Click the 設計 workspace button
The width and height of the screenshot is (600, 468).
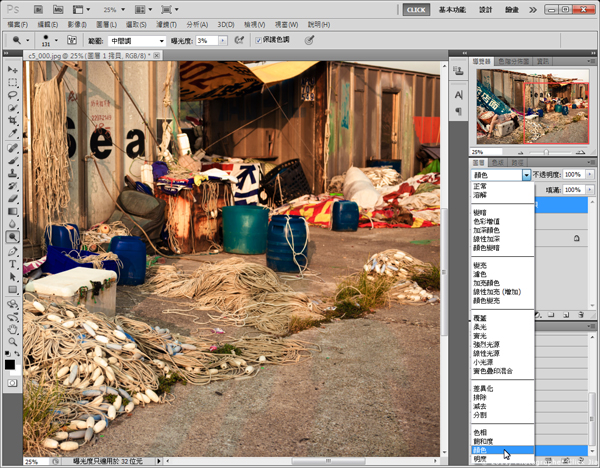(x=486, y=10)
